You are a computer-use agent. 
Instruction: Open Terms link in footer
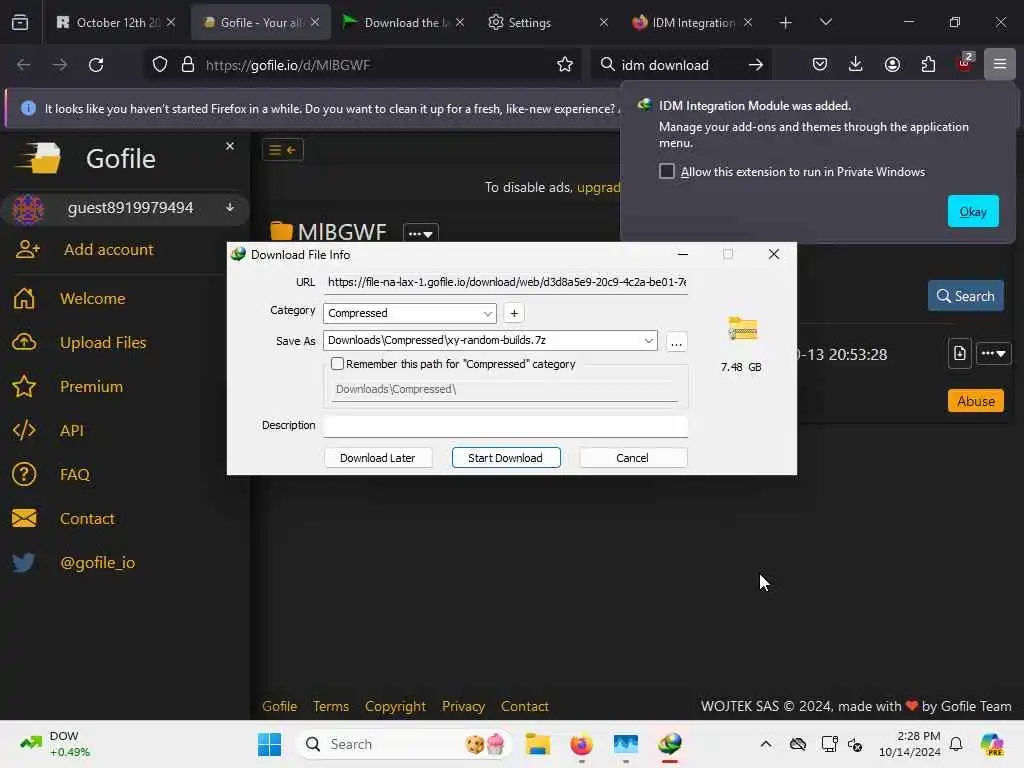[330, 706]
